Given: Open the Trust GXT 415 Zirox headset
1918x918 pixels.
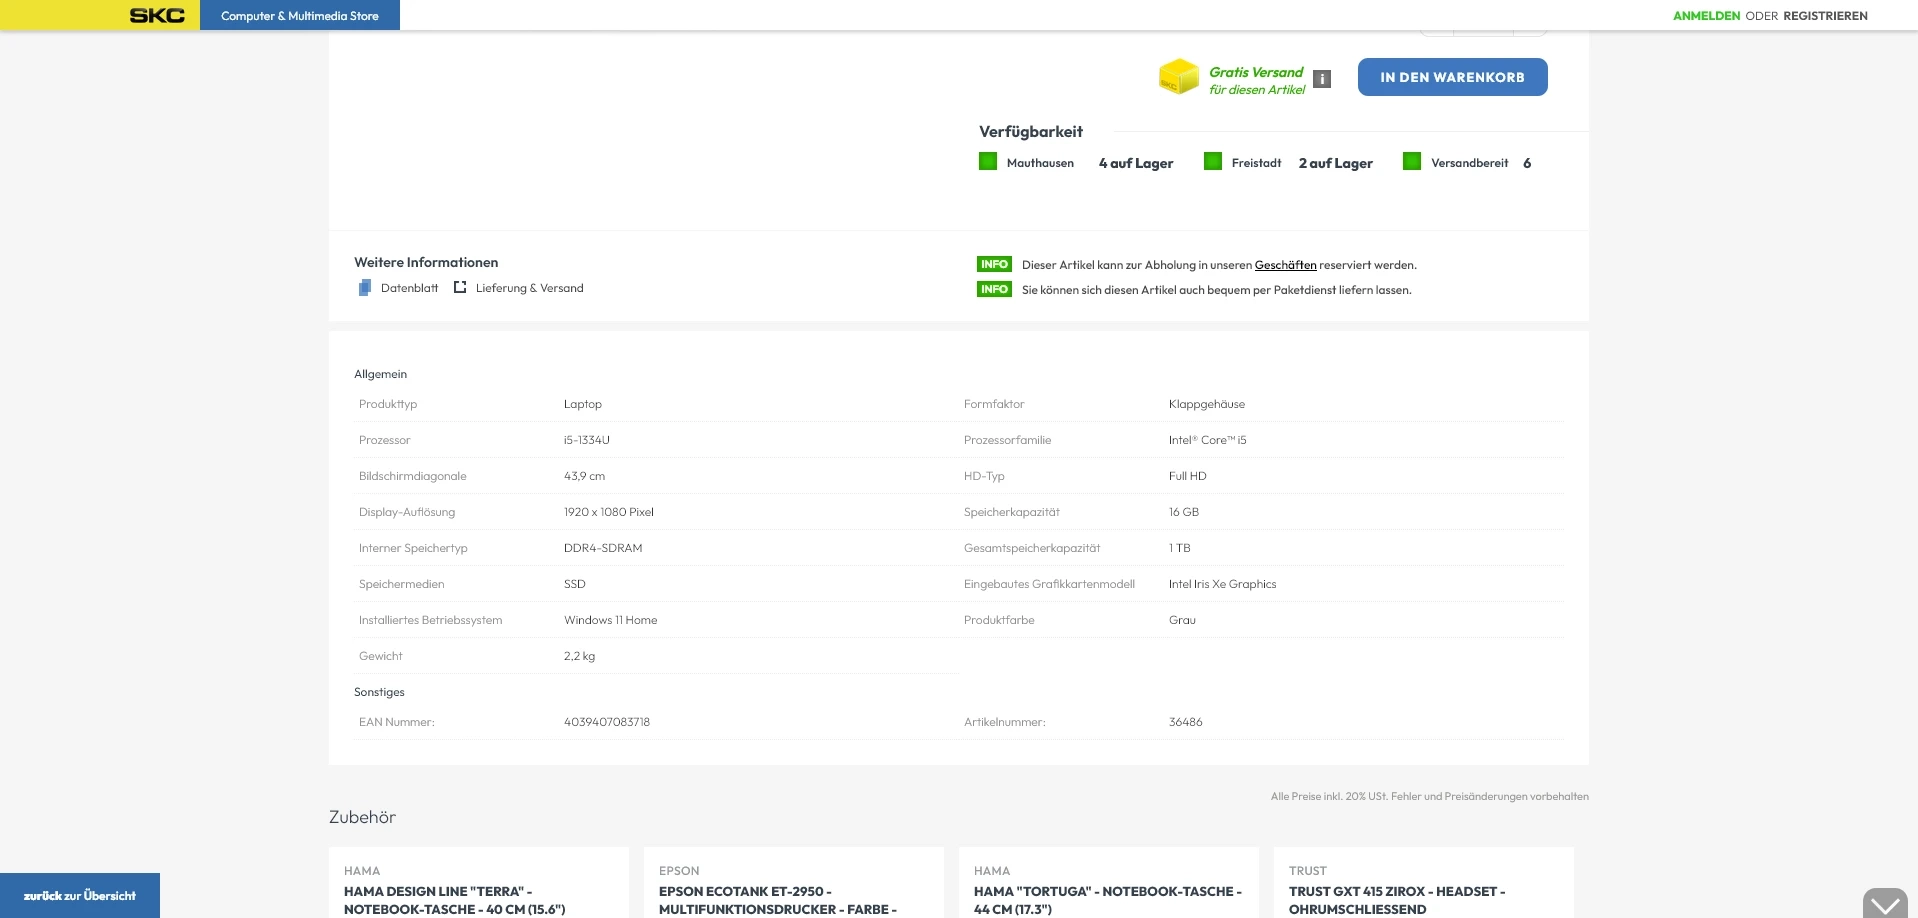Looking at the screenshot, I should pos(1396,900).
